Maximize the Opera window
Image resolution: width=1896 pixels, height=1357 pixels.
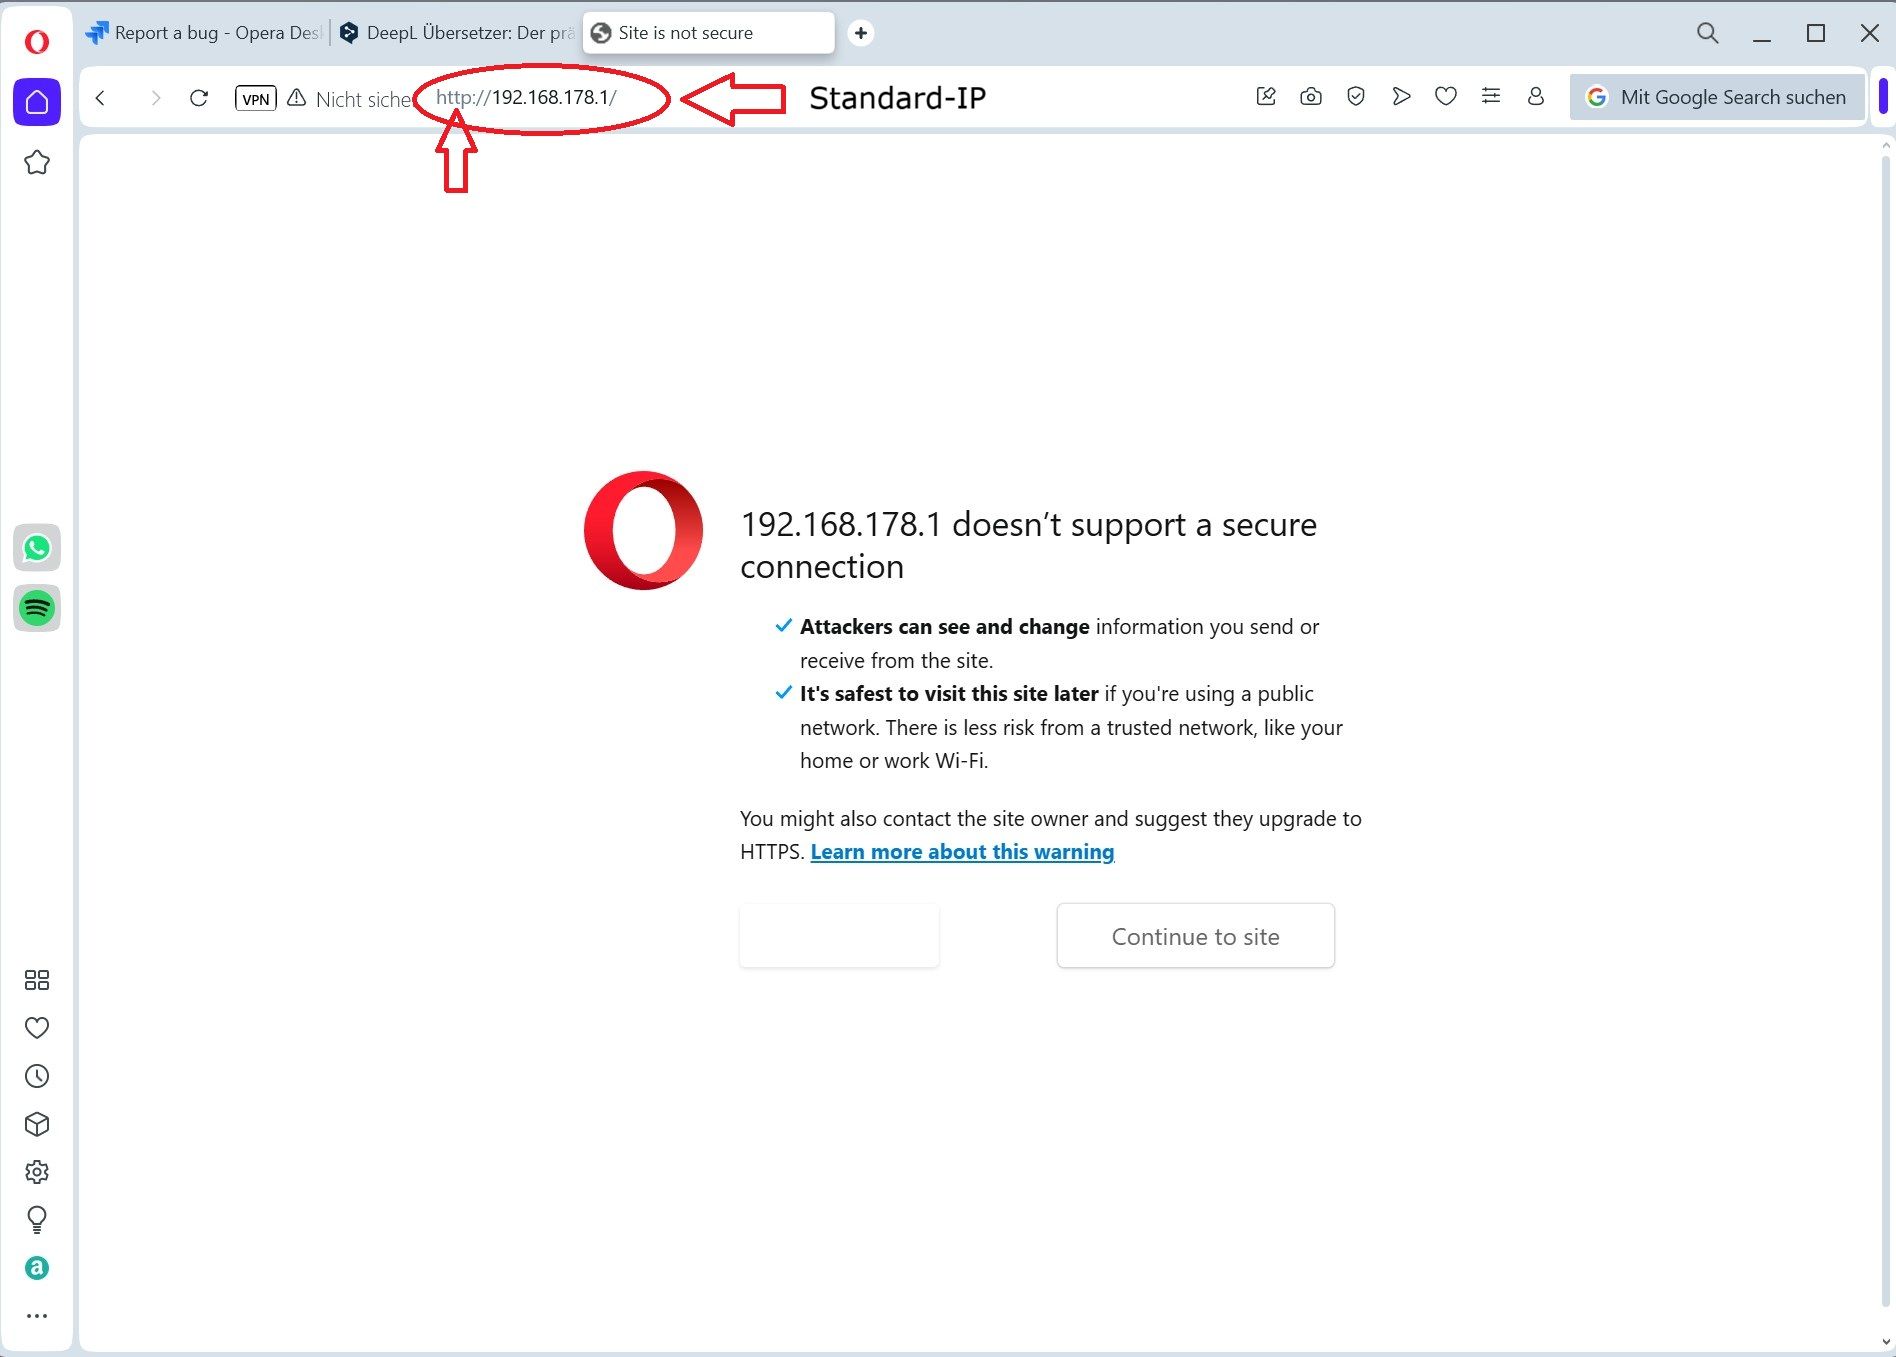1816,33
